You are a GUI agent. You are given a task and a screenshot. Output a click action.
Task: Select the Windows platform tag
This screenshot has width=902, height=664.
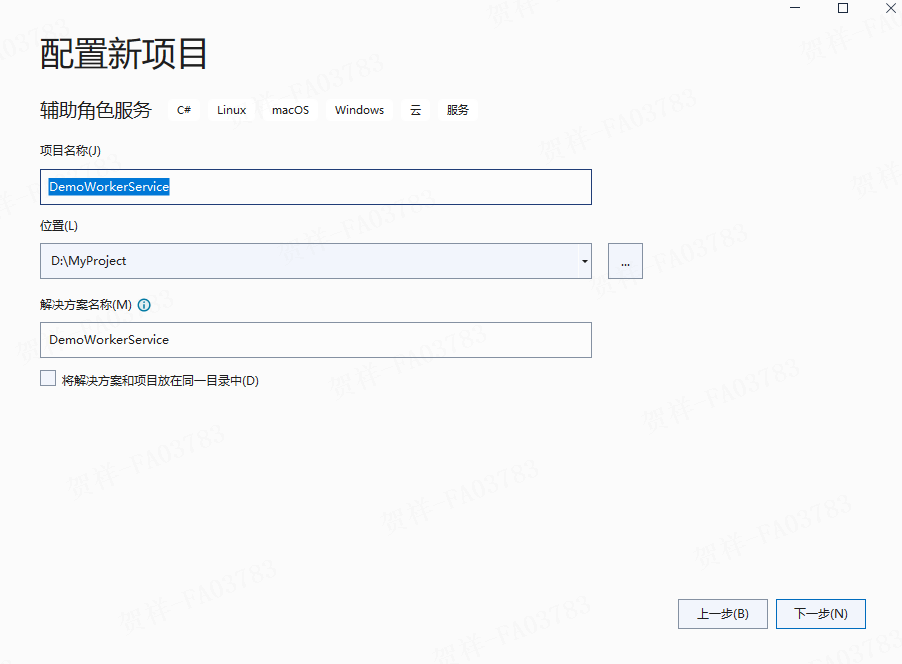click(x=358, y=110)
